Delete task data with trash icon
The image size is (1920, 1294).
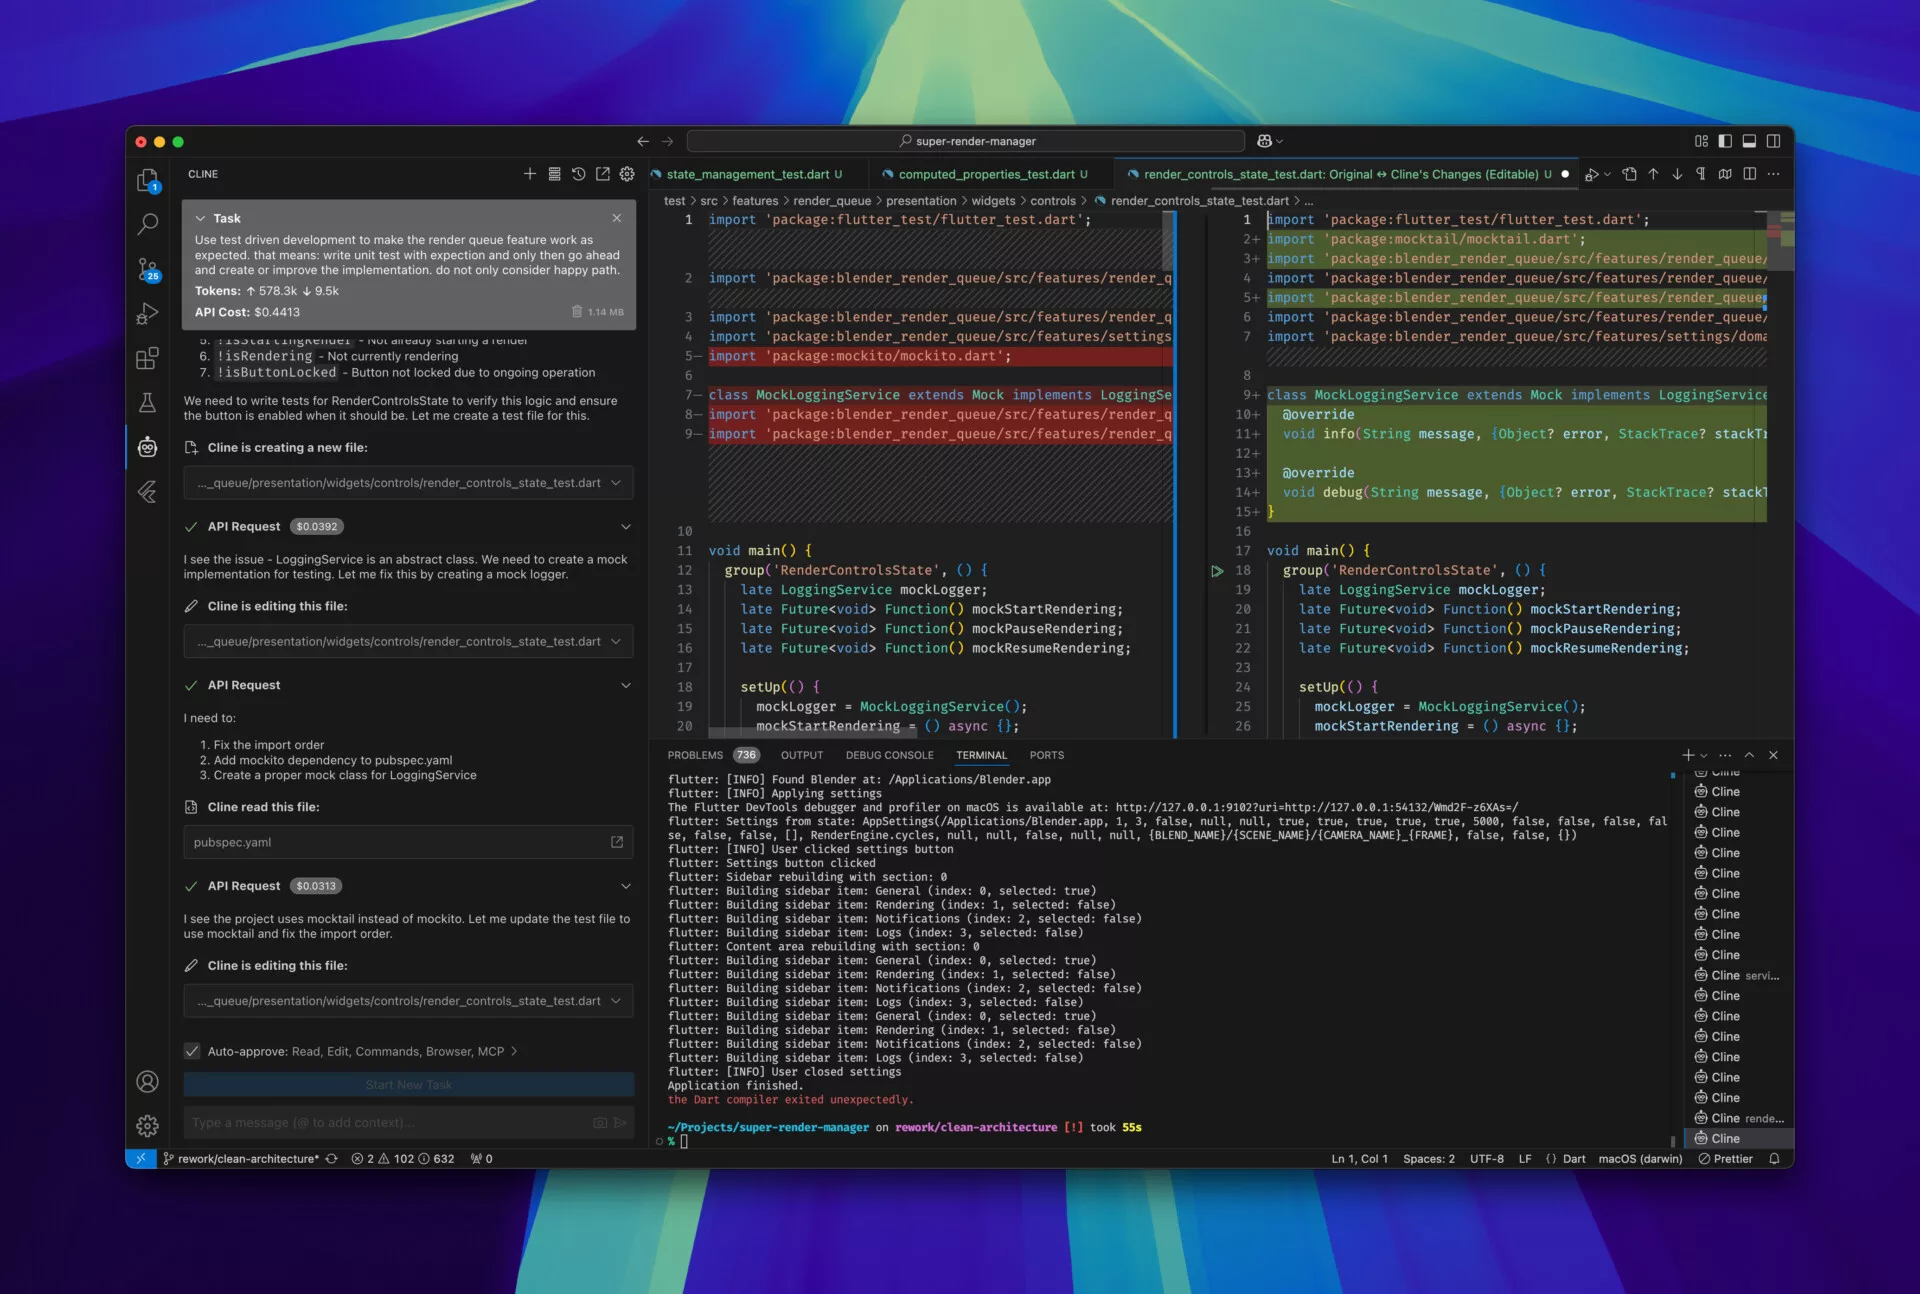[577, 312]
